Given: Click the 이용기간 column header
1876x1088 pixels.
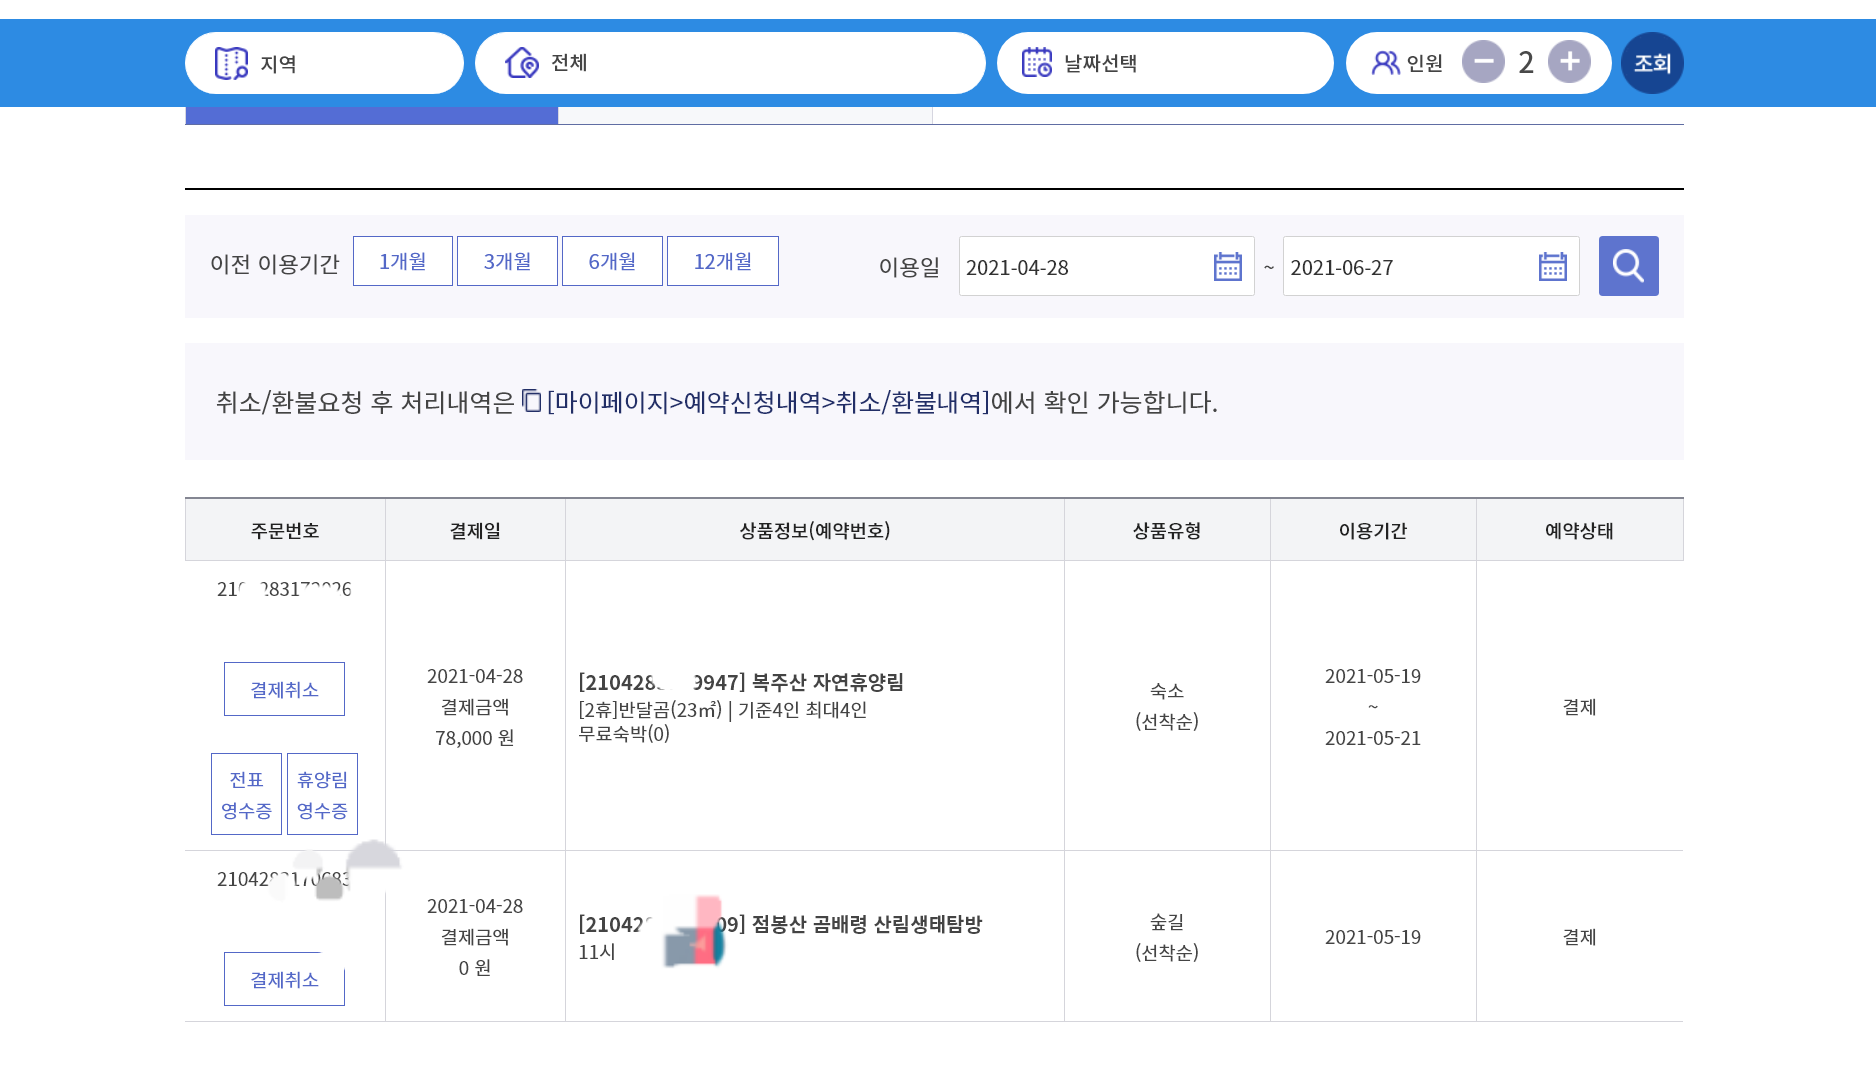Looking at the screenshot, I should pos(1373,530).
